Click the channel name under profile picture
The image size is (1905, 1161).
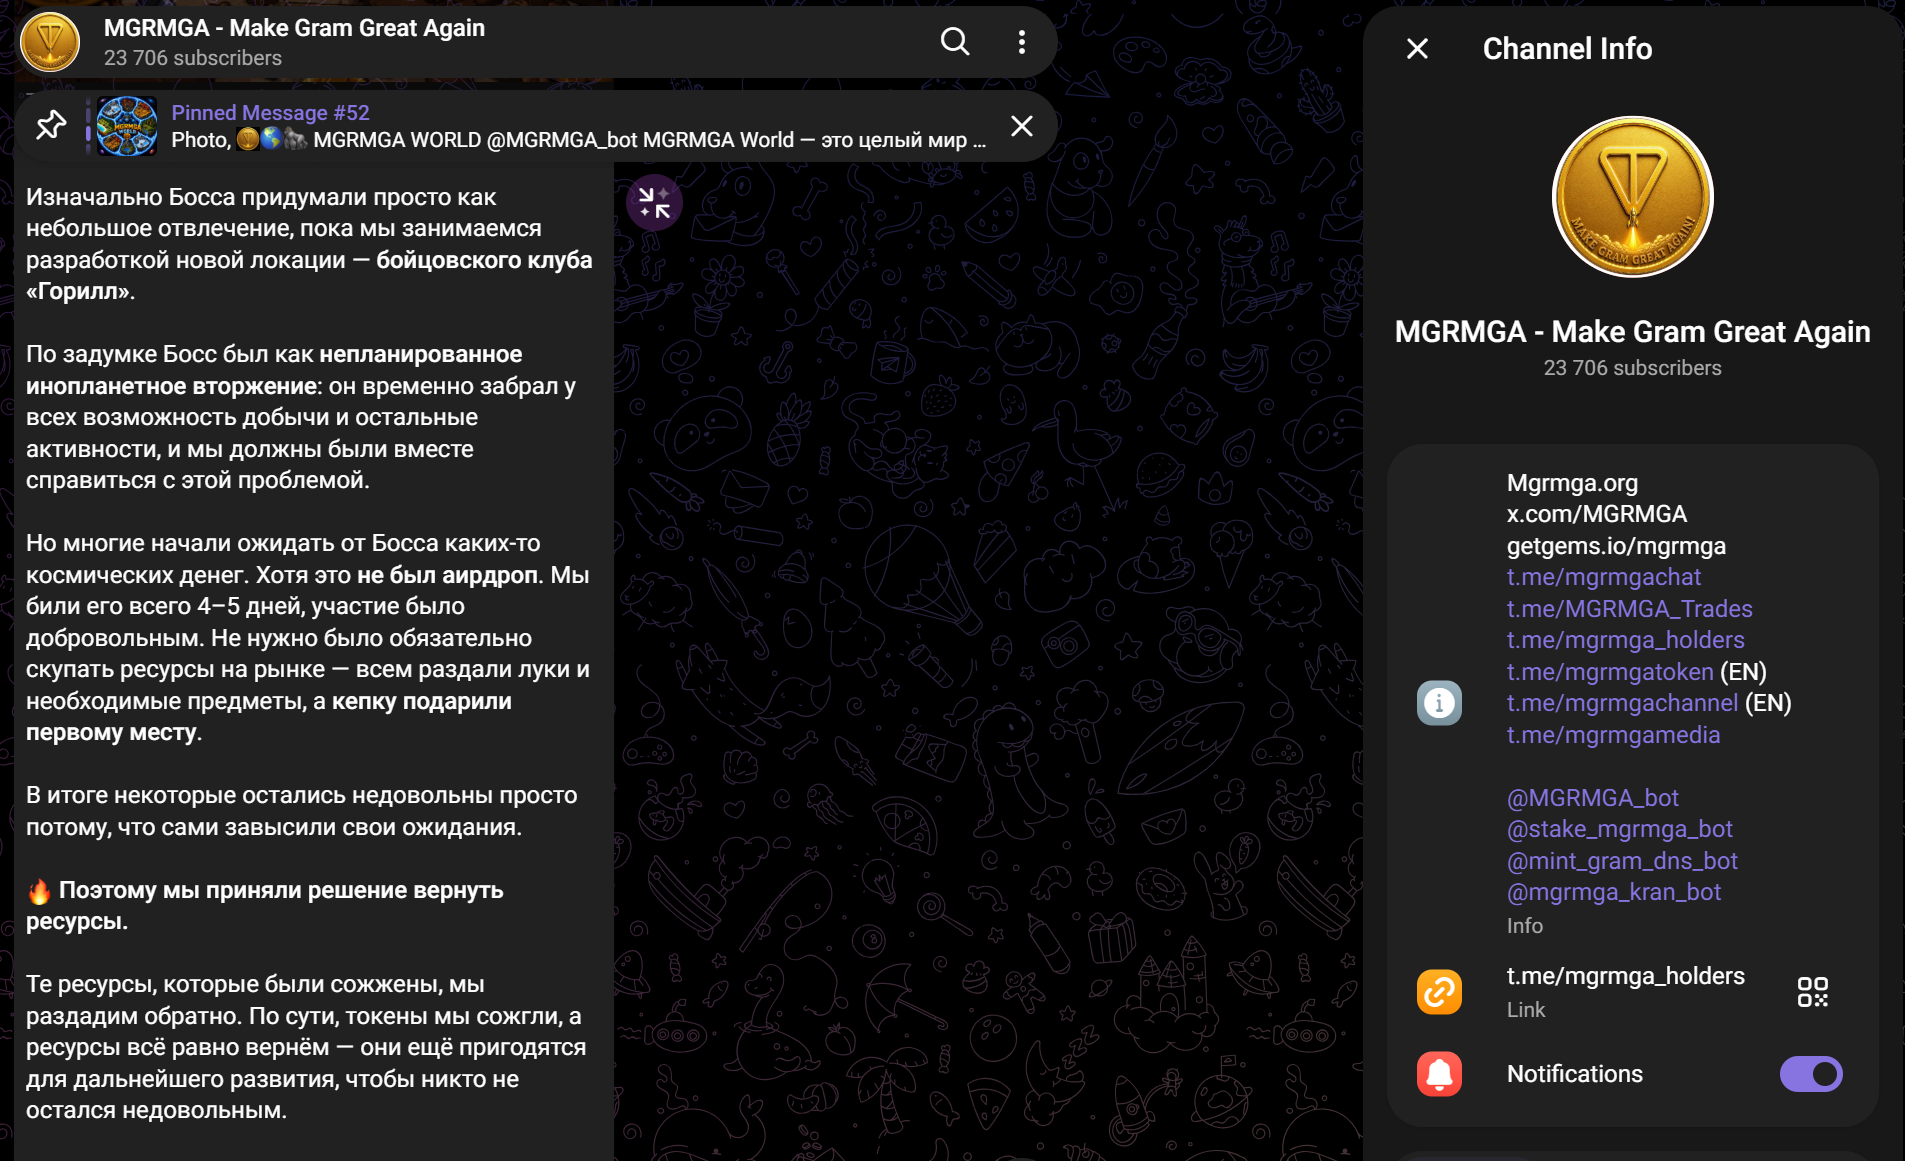pyautogui.click(x=1632, y=332)
